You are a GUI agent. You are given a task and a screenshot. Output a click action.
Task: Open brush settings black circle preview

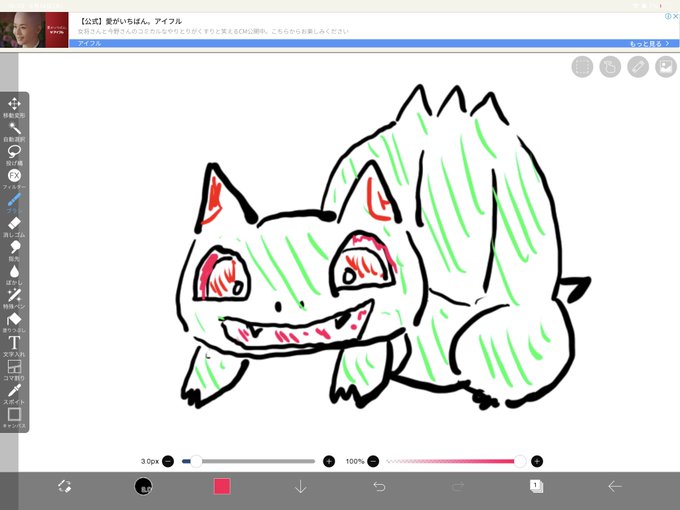click(x=144, y=486)
